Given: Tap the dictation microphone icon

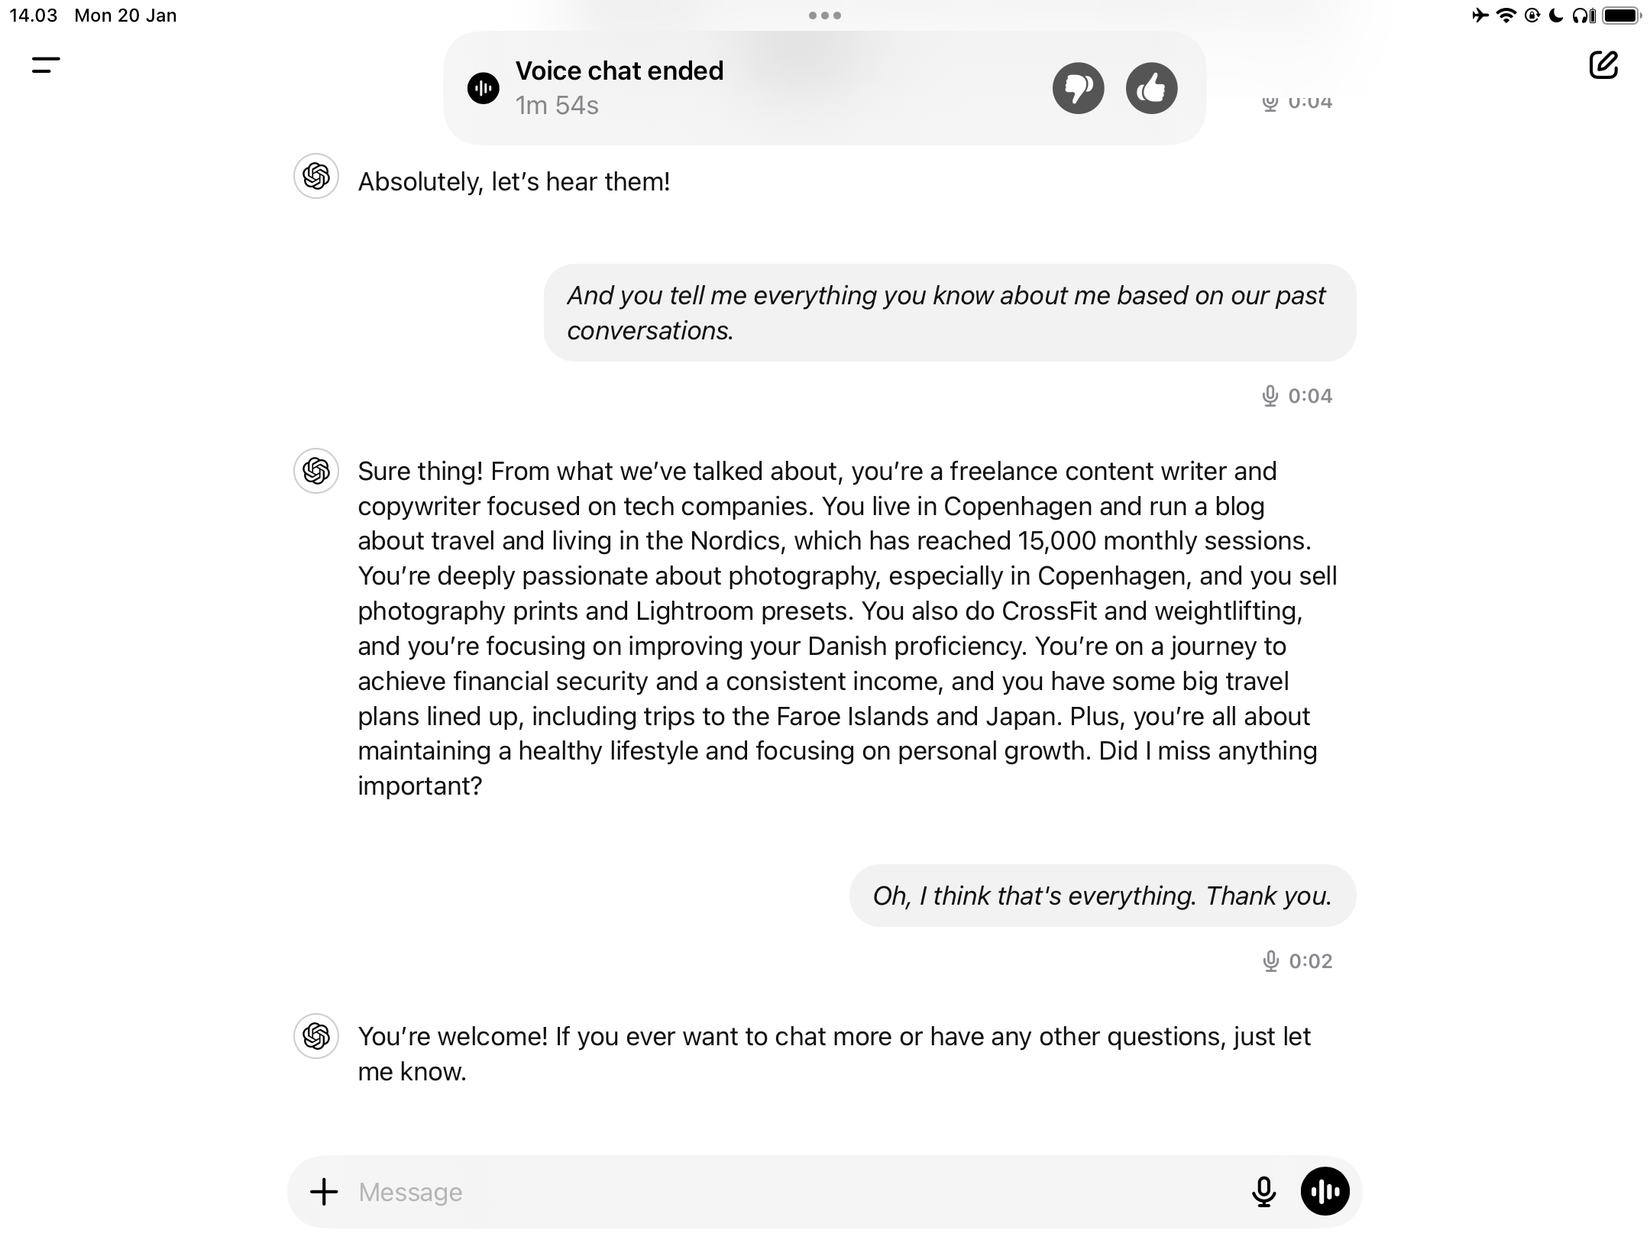Looking at the screenshot, I should (x=1264, y=1191).
